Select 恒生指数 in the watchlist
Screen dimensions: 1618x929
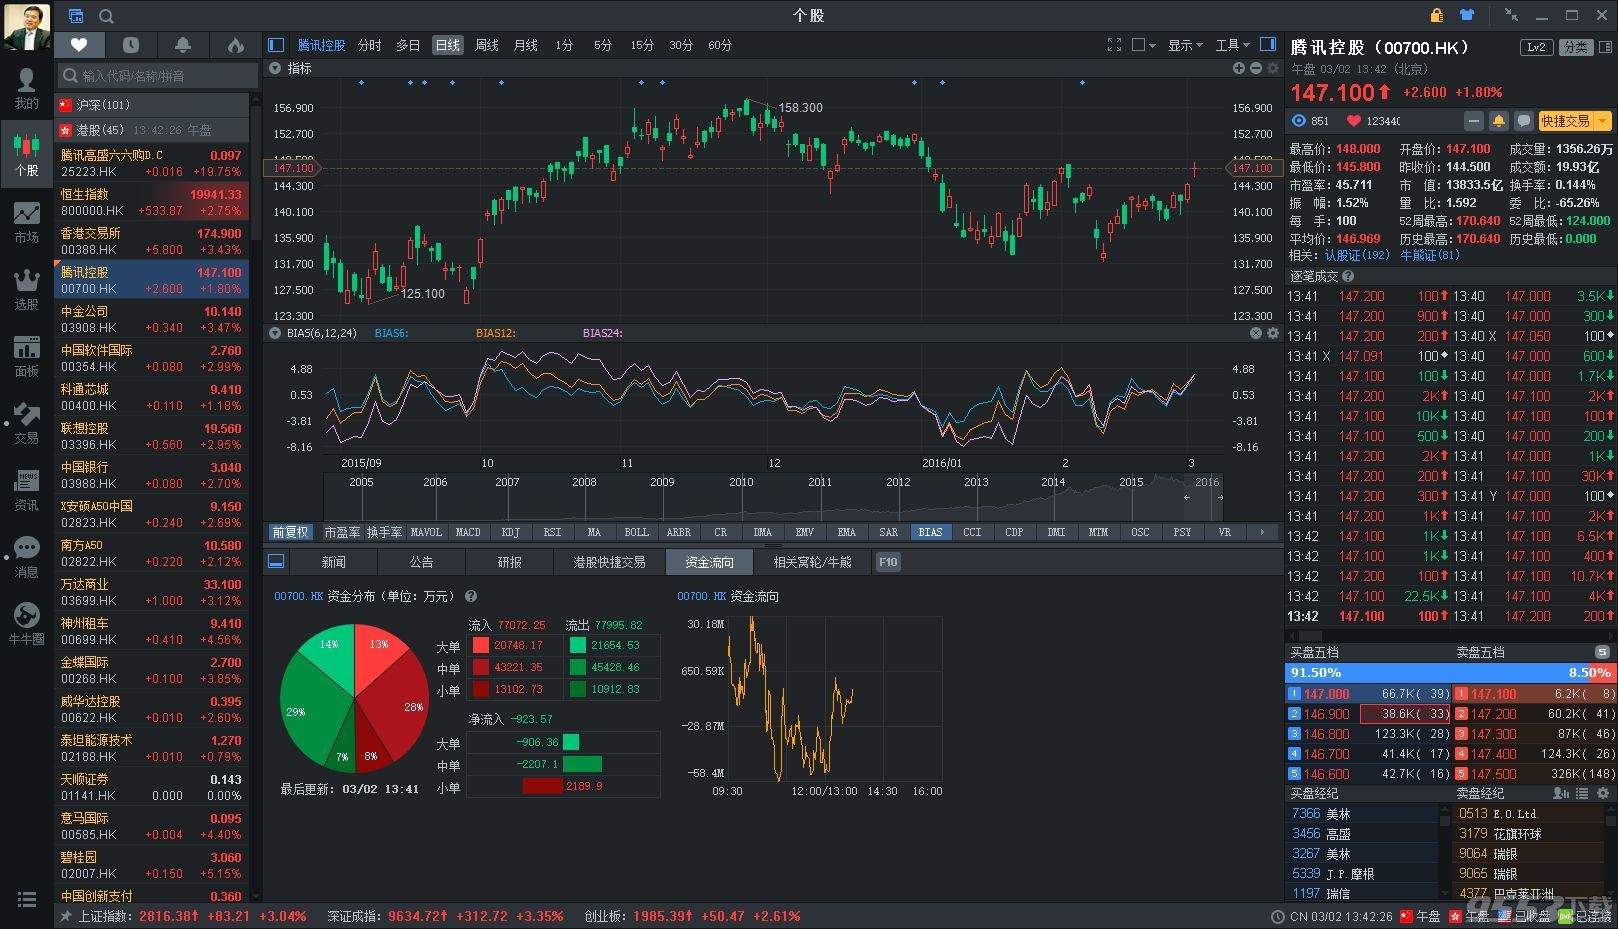152,202
